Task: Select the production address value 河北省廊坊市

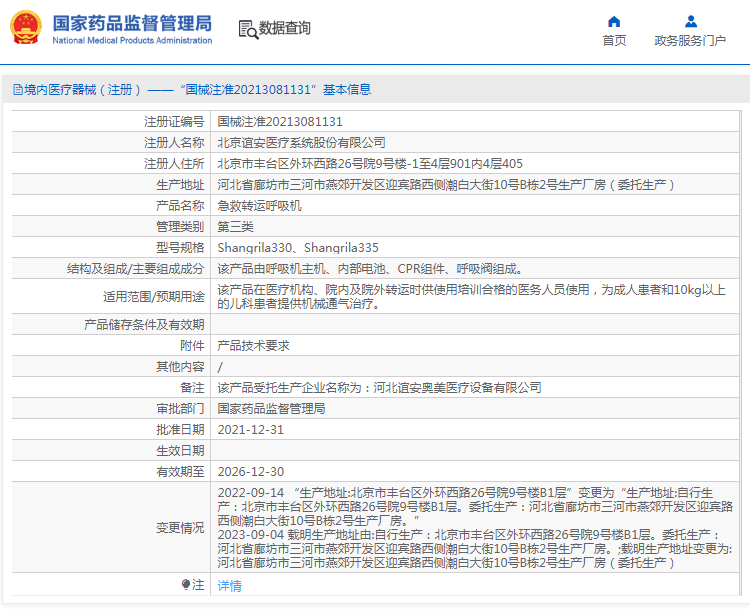Action: point(446,185)
